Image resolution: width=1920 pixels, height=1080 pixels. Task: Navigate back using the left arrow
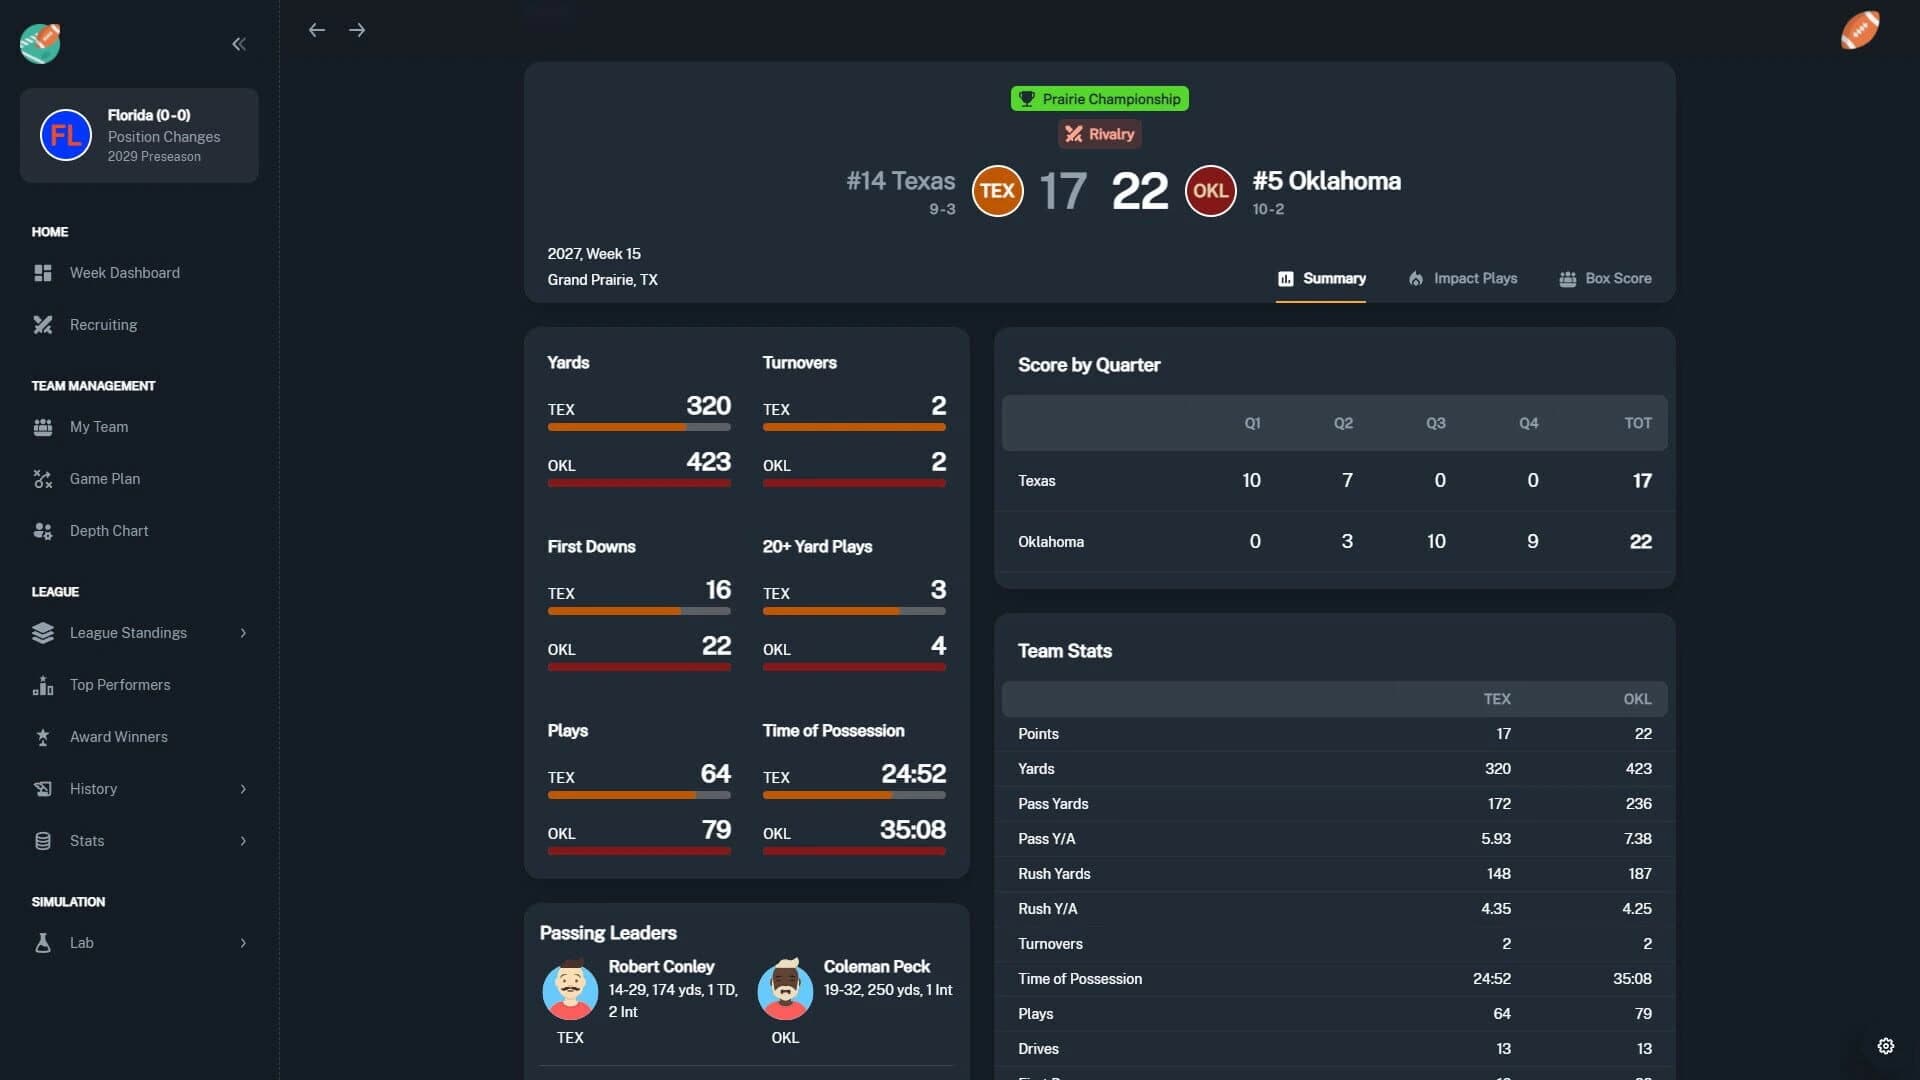(x=317, y=30)
